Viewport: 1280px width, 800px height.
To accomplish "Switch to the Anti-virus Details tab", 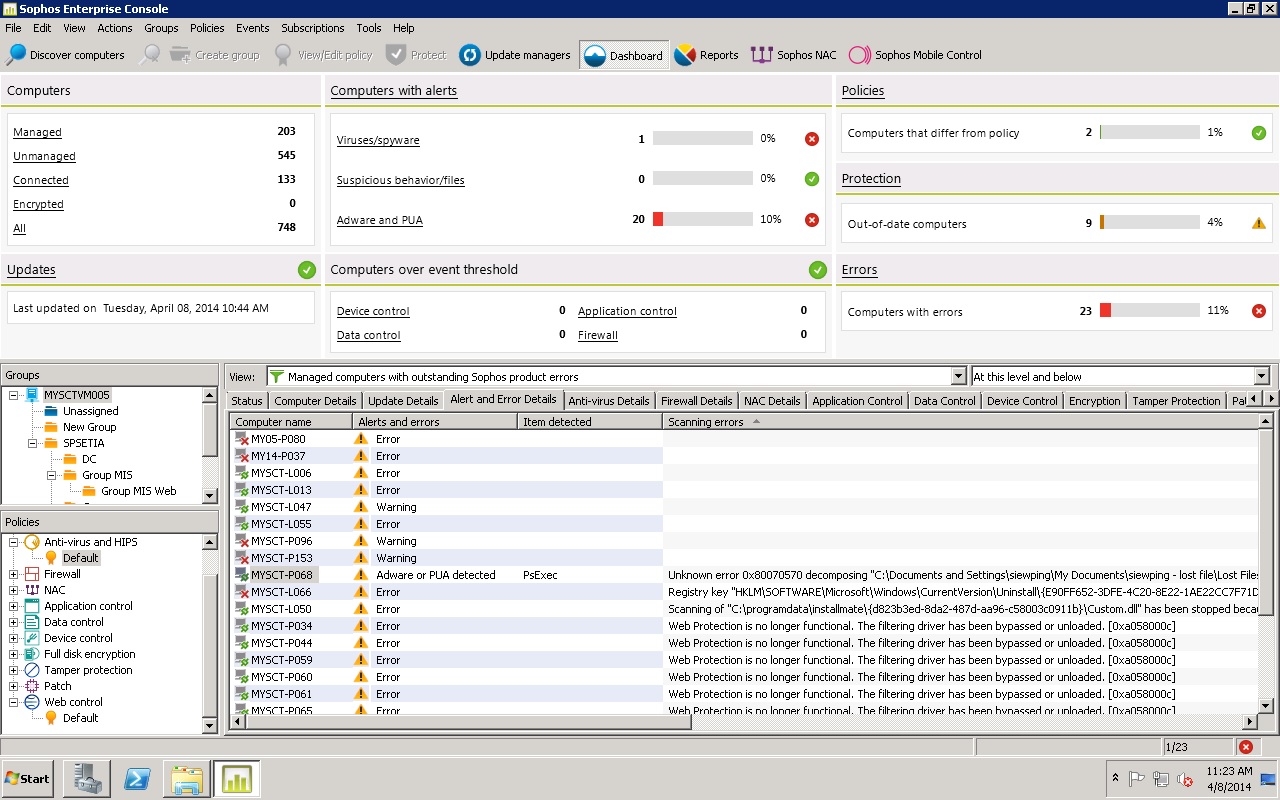I will click(x=609, y=401).
